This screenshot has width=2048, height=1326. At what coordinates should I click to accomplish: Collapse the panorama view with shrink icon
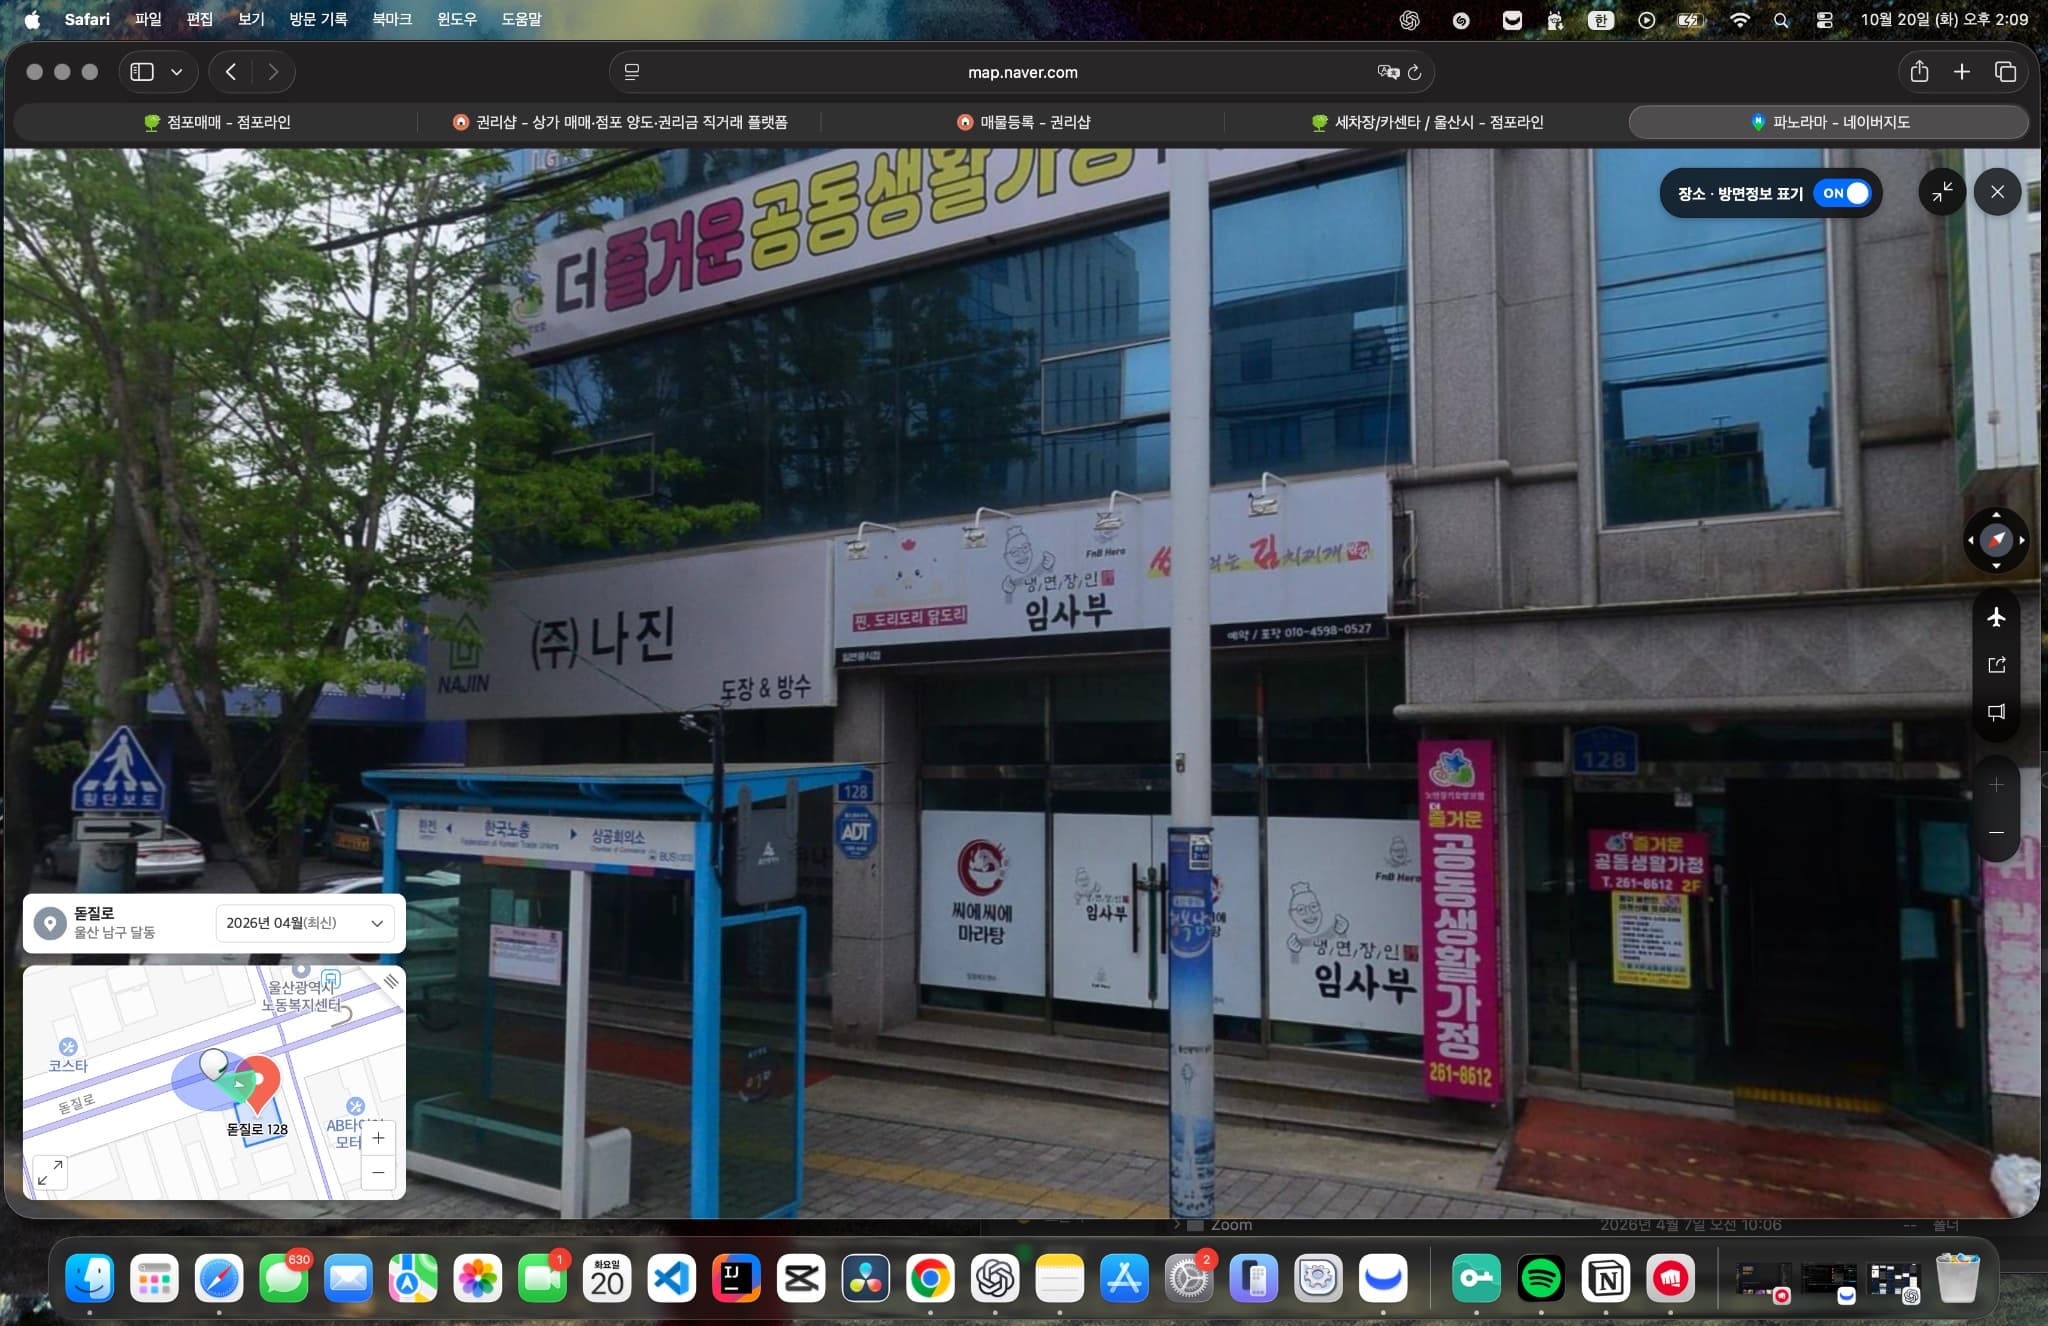tap(1942, 192)
